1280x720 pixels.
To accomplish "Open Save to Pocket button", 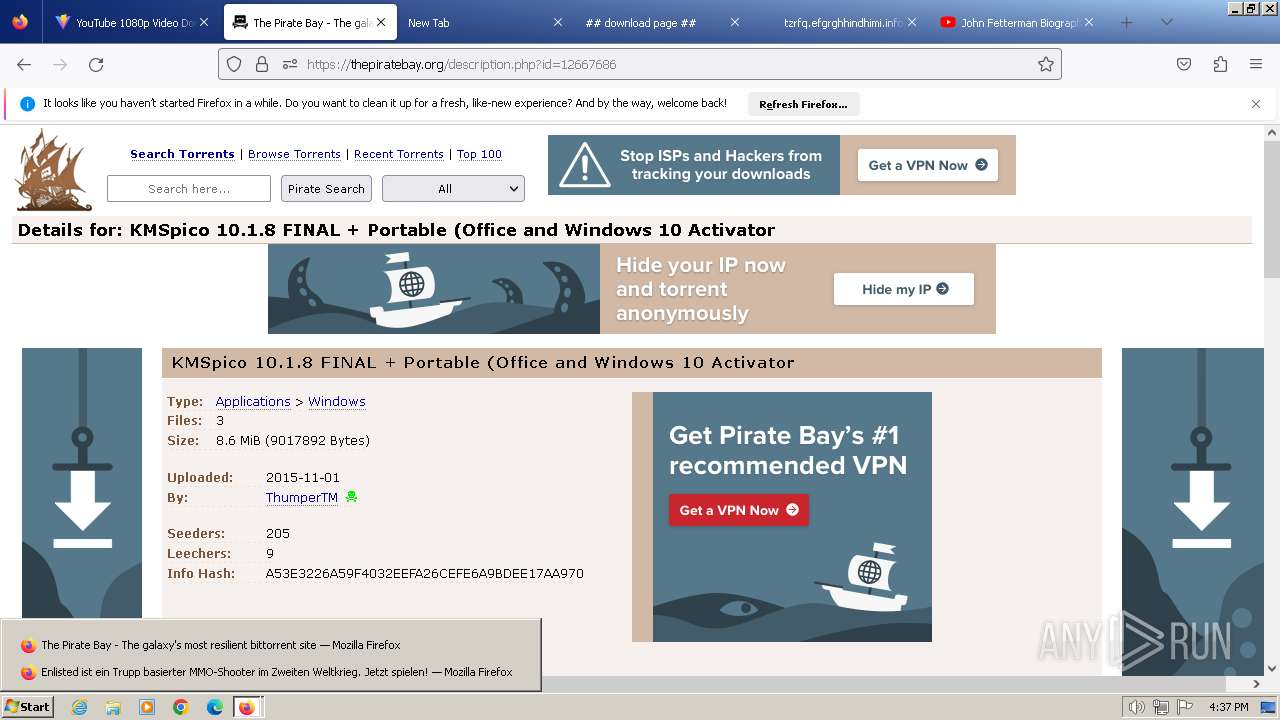I will pyautogui.click(x=1184, y=64).
